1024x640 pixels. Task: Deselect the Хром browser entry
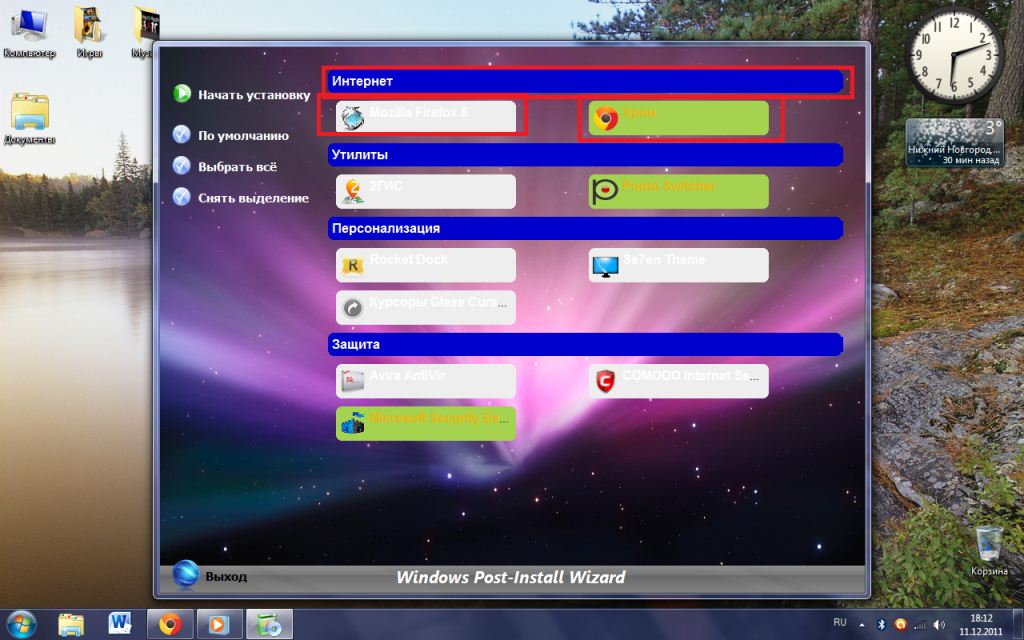(x=679, y=118)
